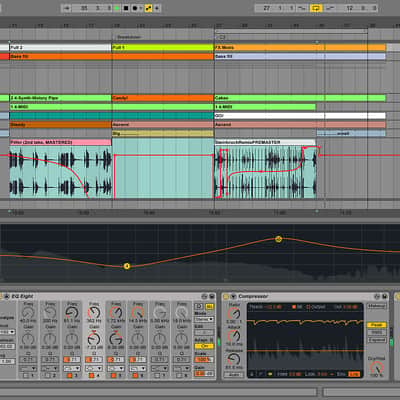
Task: Click the punch-in switch left of loop
Action: pos(302,8)
